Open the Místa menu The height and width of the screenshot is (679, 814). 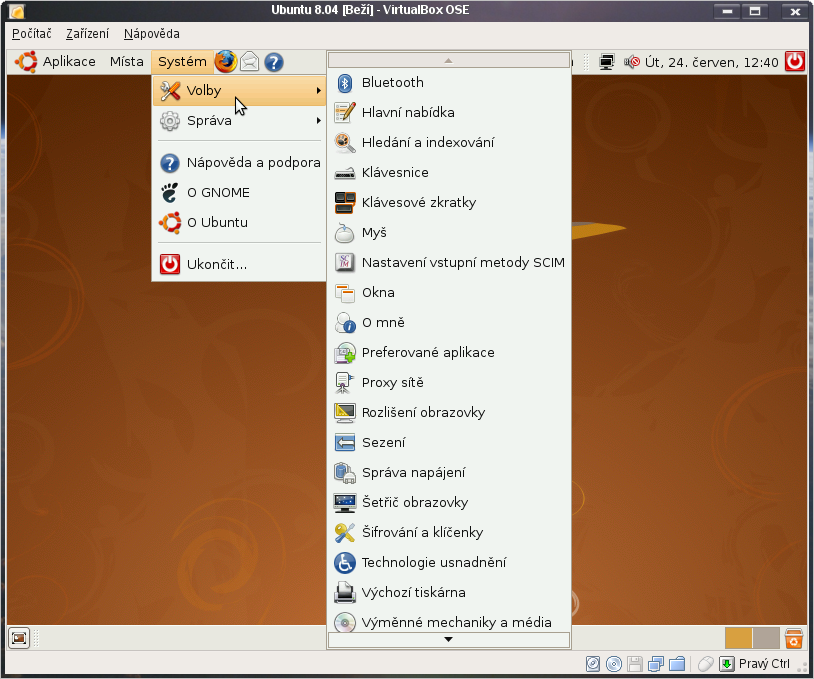[127, 62]
